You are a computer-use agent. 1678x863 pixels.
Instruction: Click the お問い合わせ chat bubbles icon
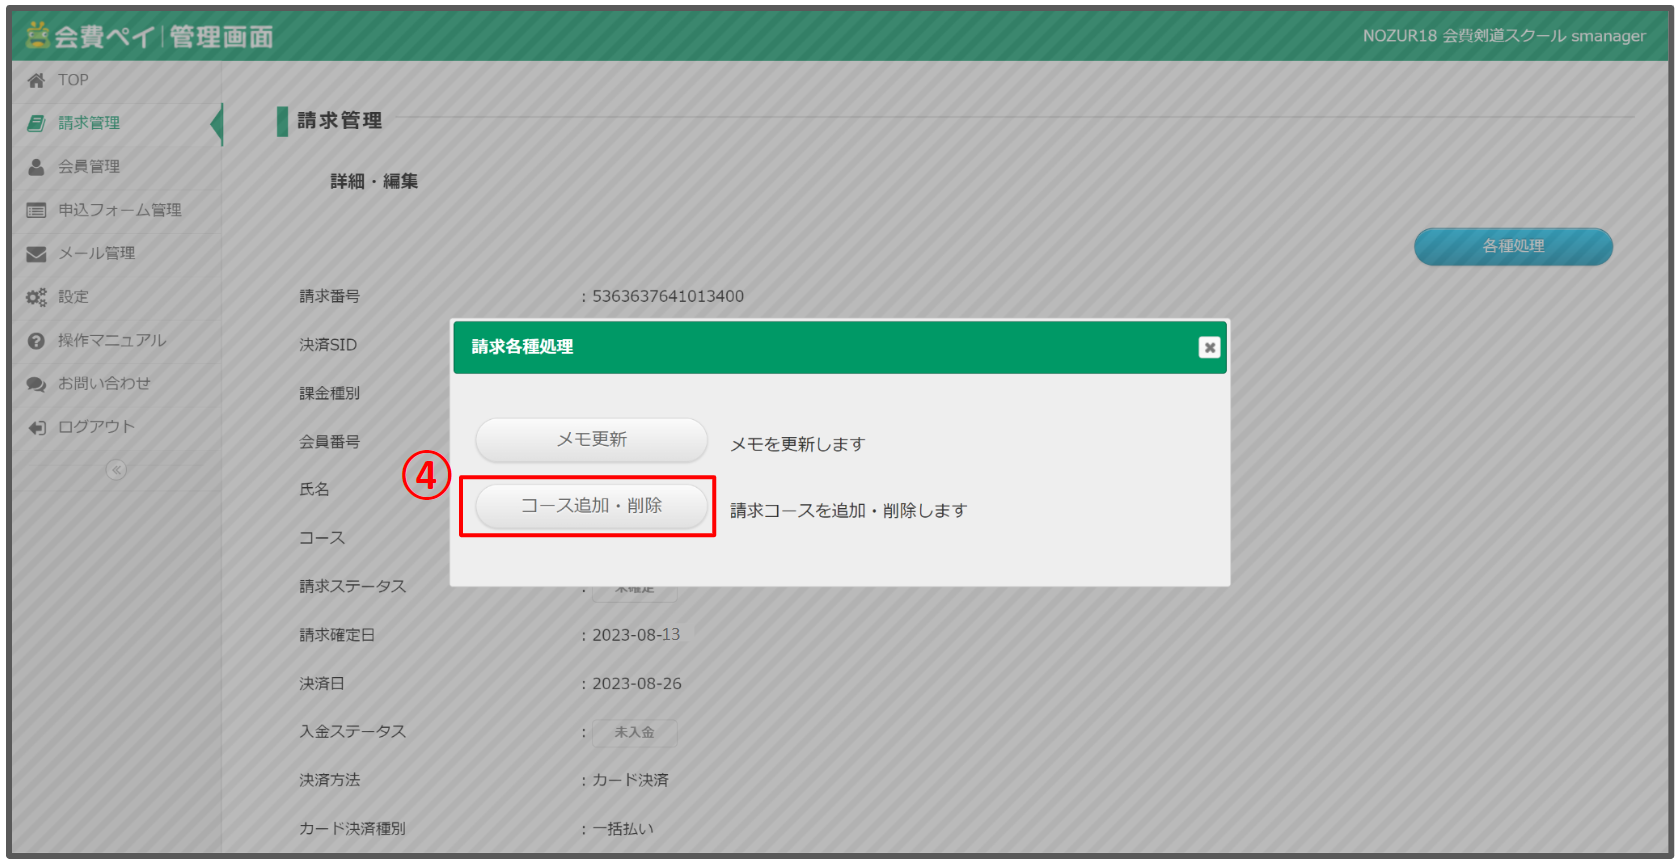point(36,384)
